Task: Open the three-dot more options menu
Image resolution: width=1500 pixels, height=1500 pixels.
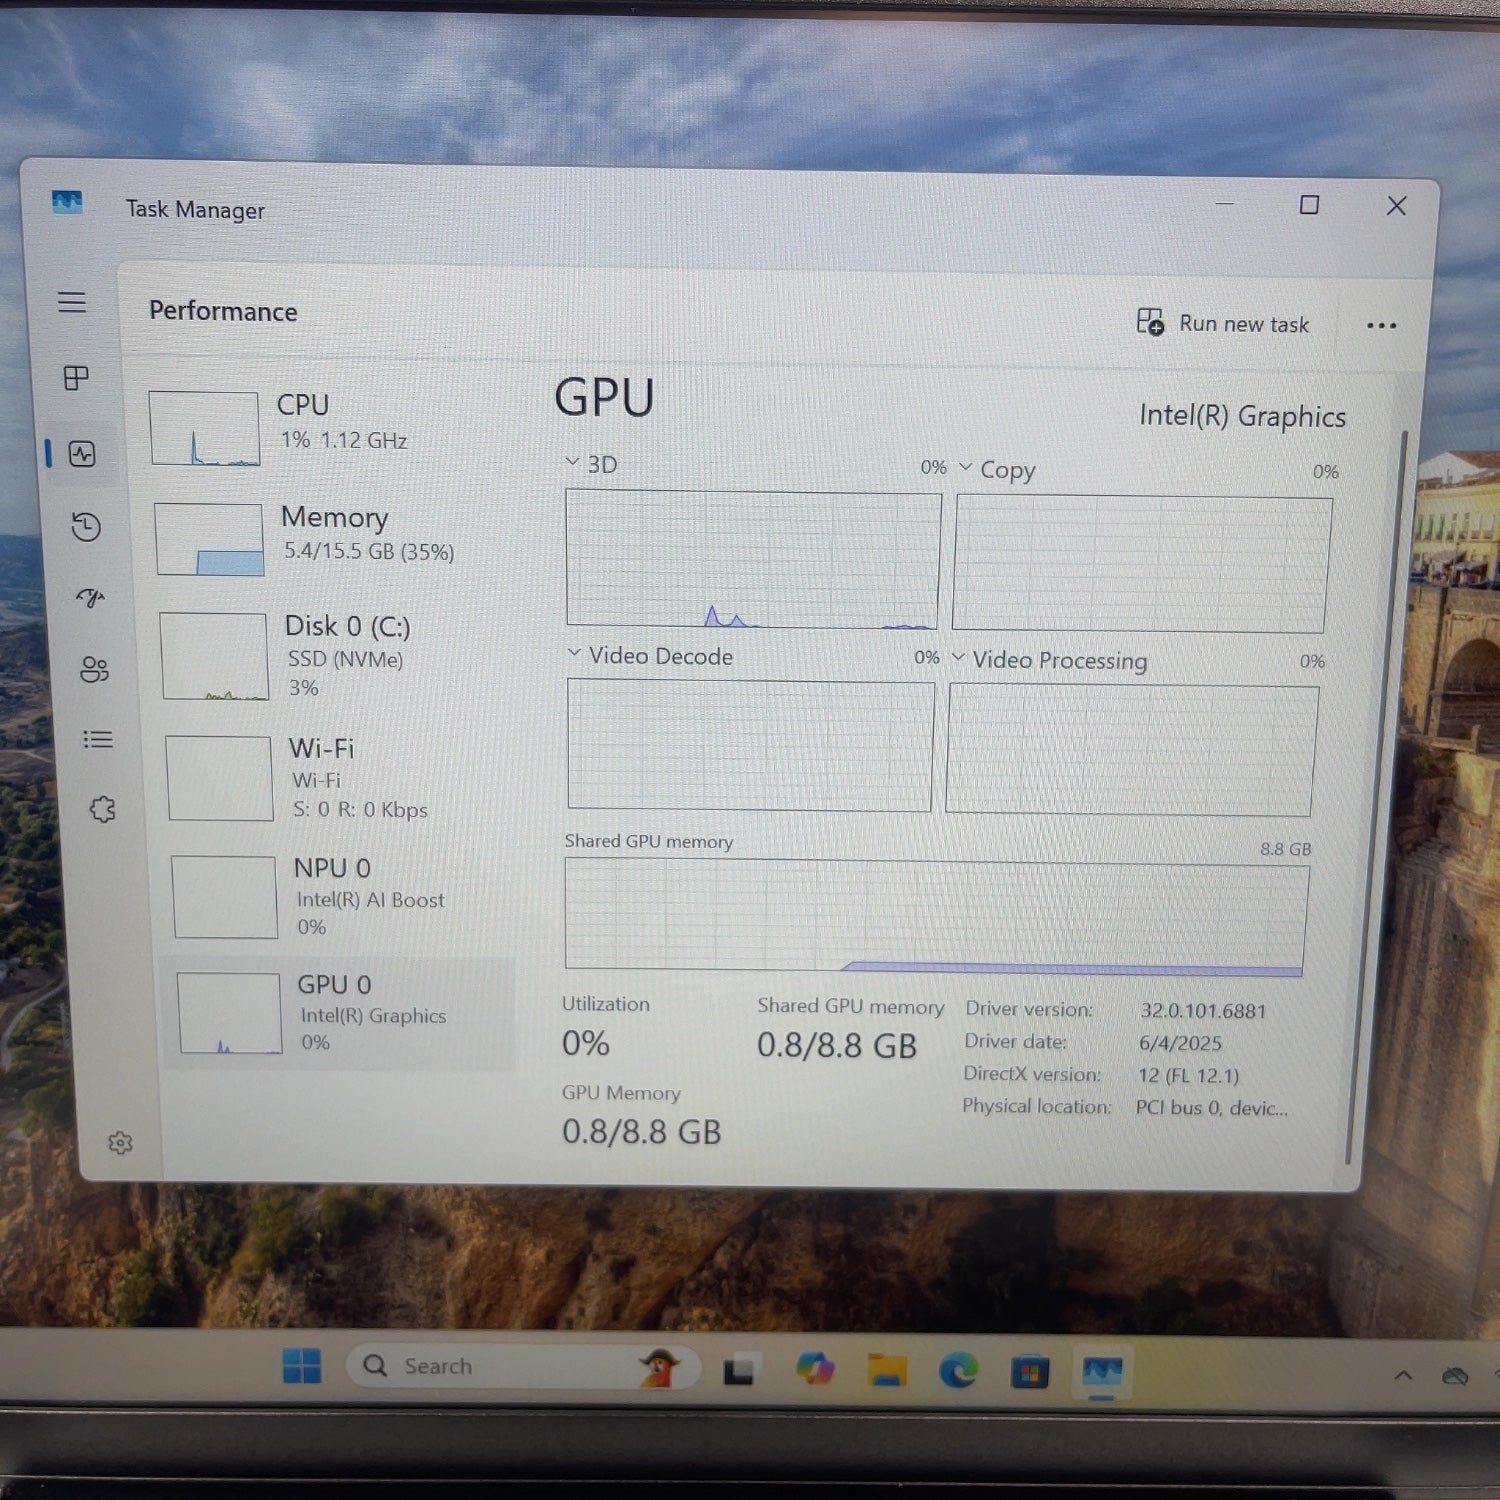Action: coord(1381,326)
